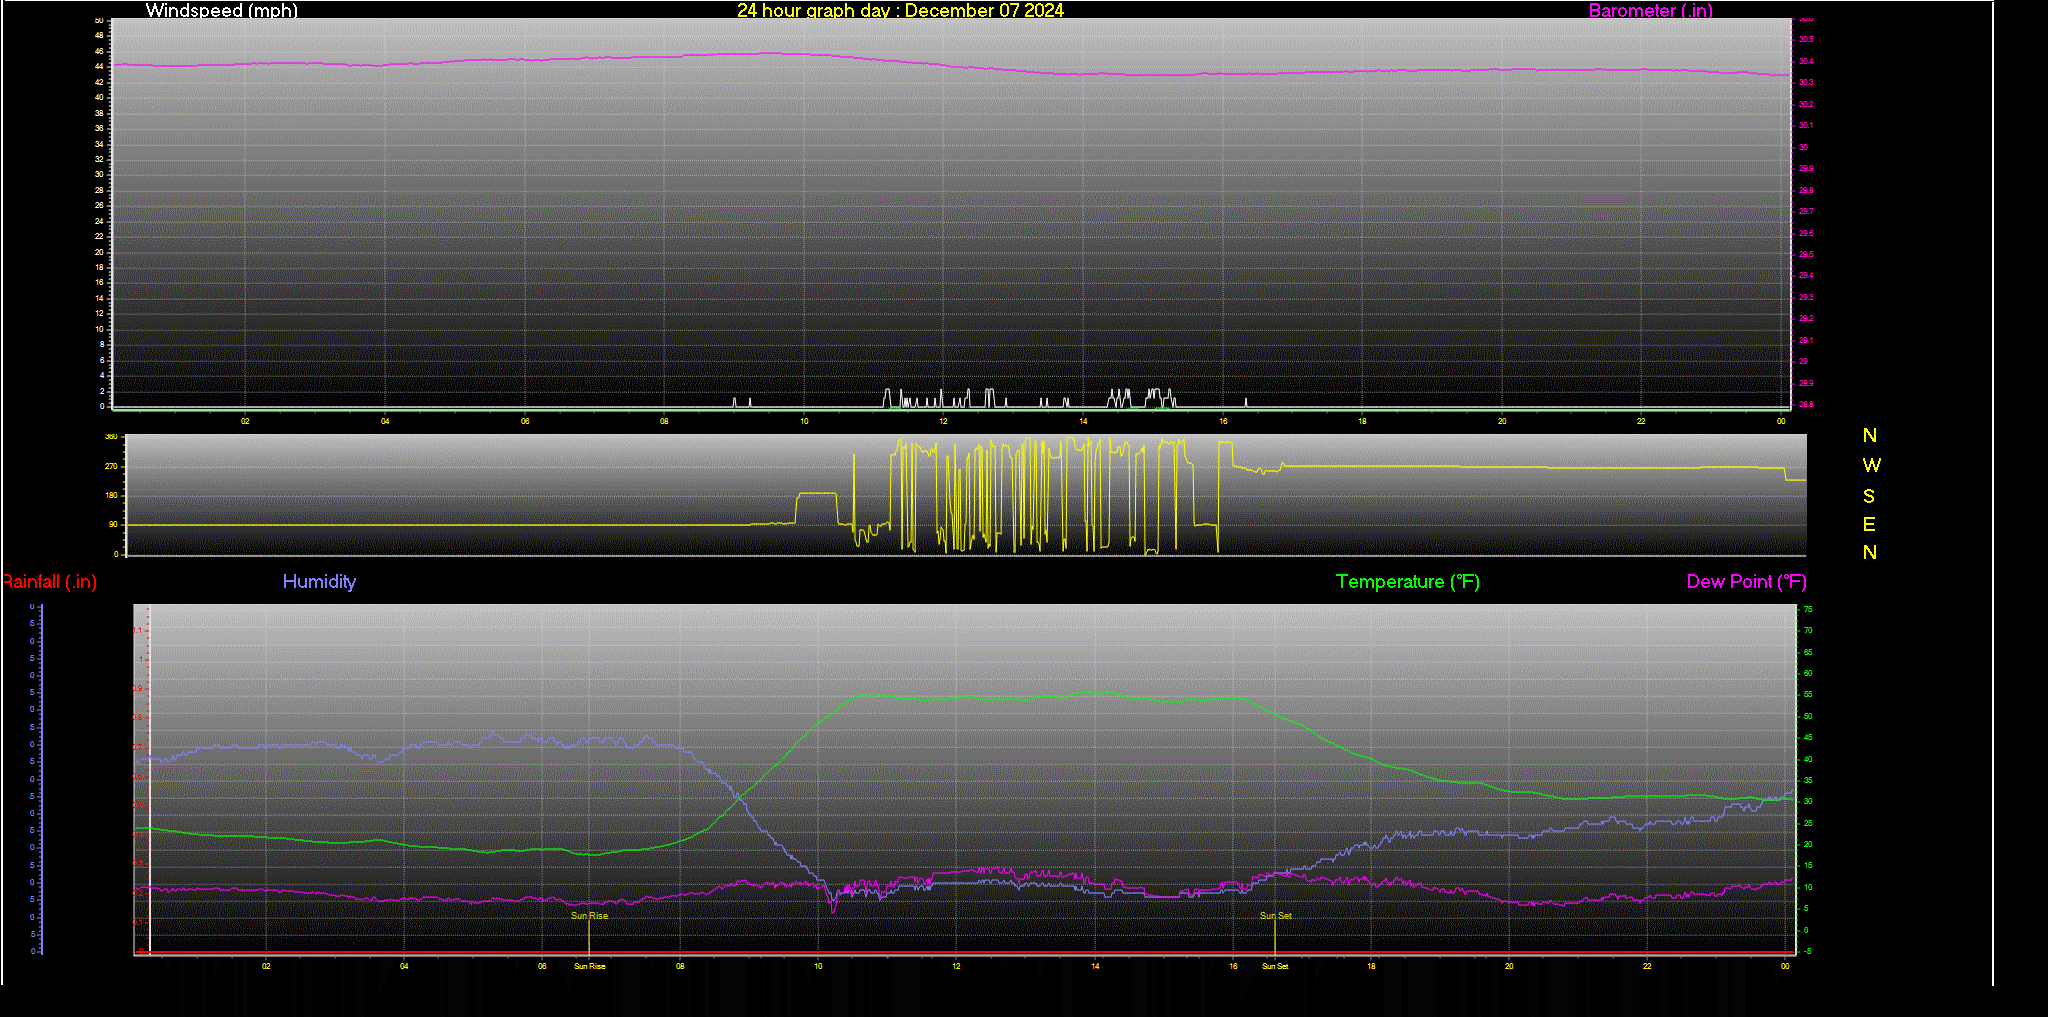Screen dimensions: 2048x1017
Task: Click the '360' tick on wind direction axis
Action: (111, 437)
